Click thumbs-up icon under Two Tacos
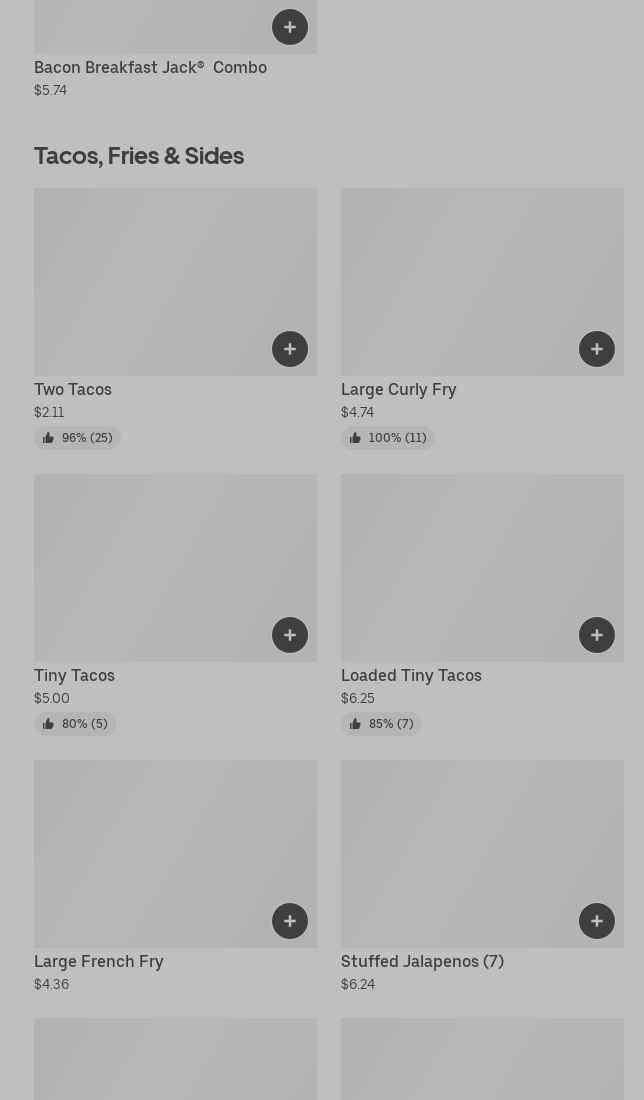This screenshot has height=1100, width=644. click(x=48, y=438)
